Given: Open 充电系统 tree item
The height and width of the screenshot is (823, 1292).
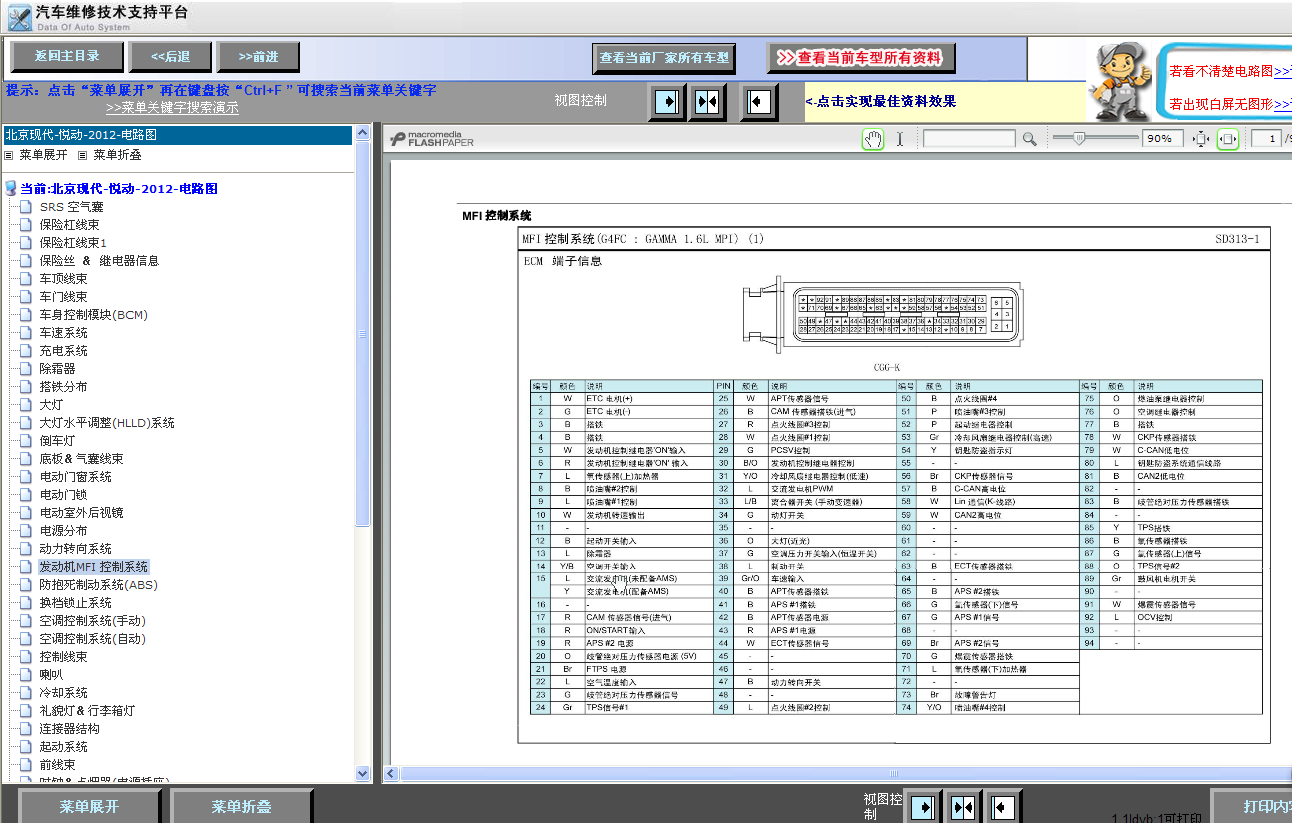Looking at the screenshot, I should click(63, 351).
